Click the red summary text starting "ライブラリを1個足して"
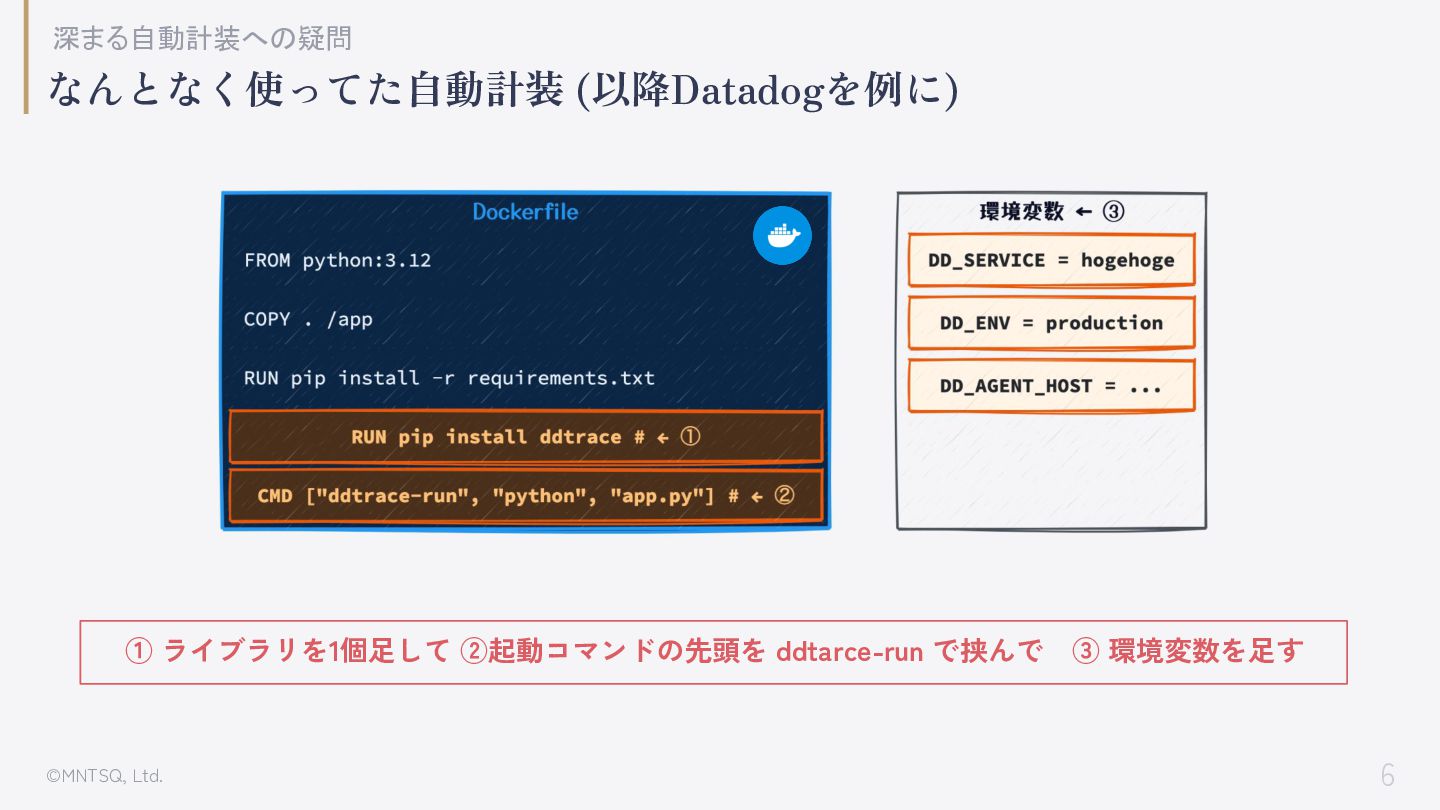Screen dimensions: 1440x810 [x=714, y=652]
